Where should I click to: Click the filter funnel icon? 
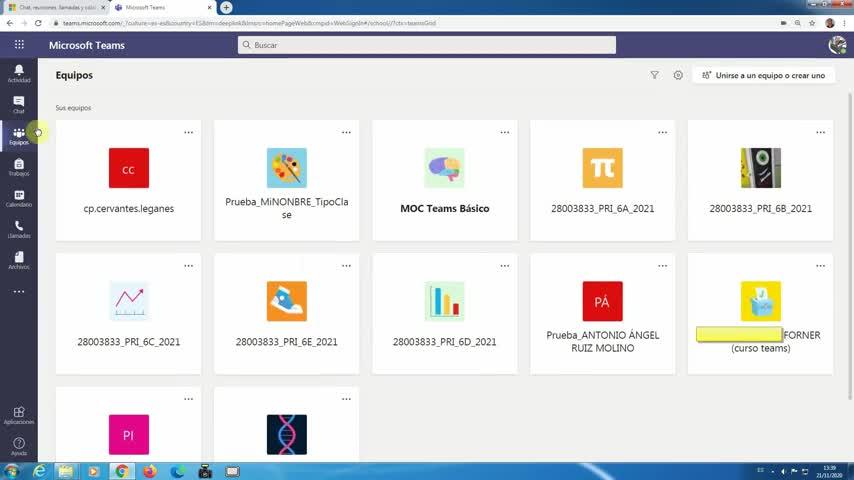[x=654, y=75]
